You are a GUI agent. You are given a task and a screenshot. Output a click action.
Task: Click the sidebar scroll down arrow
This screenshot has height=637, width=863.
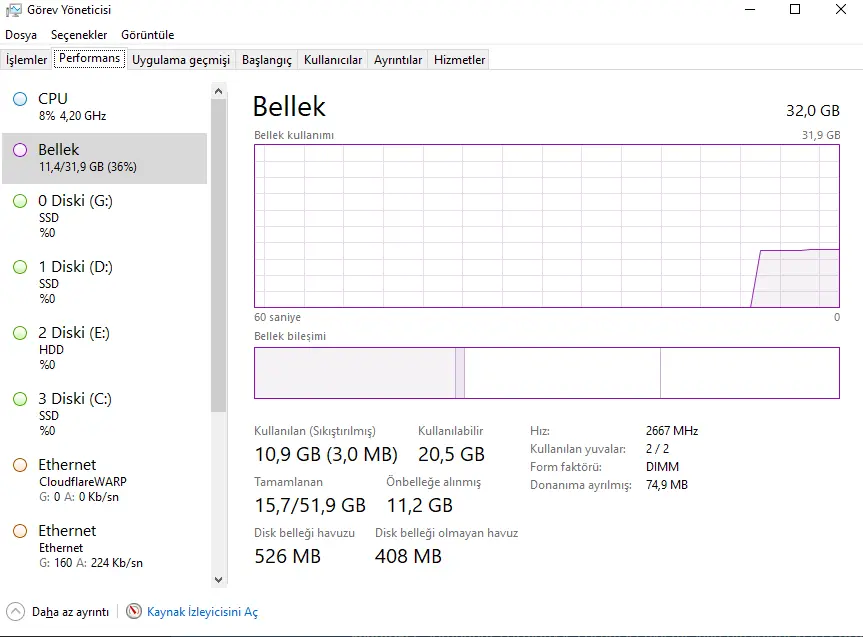219,580
